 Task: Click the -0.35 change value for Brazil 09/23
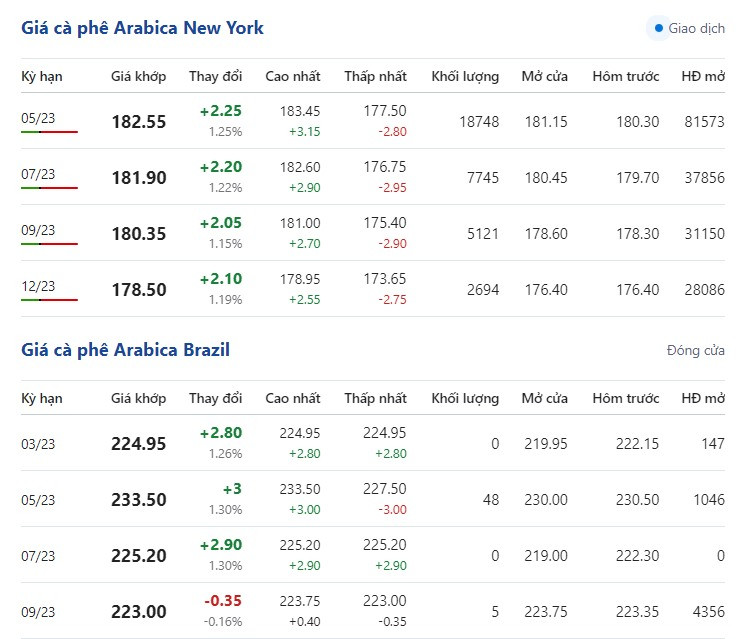pos(222,601)
